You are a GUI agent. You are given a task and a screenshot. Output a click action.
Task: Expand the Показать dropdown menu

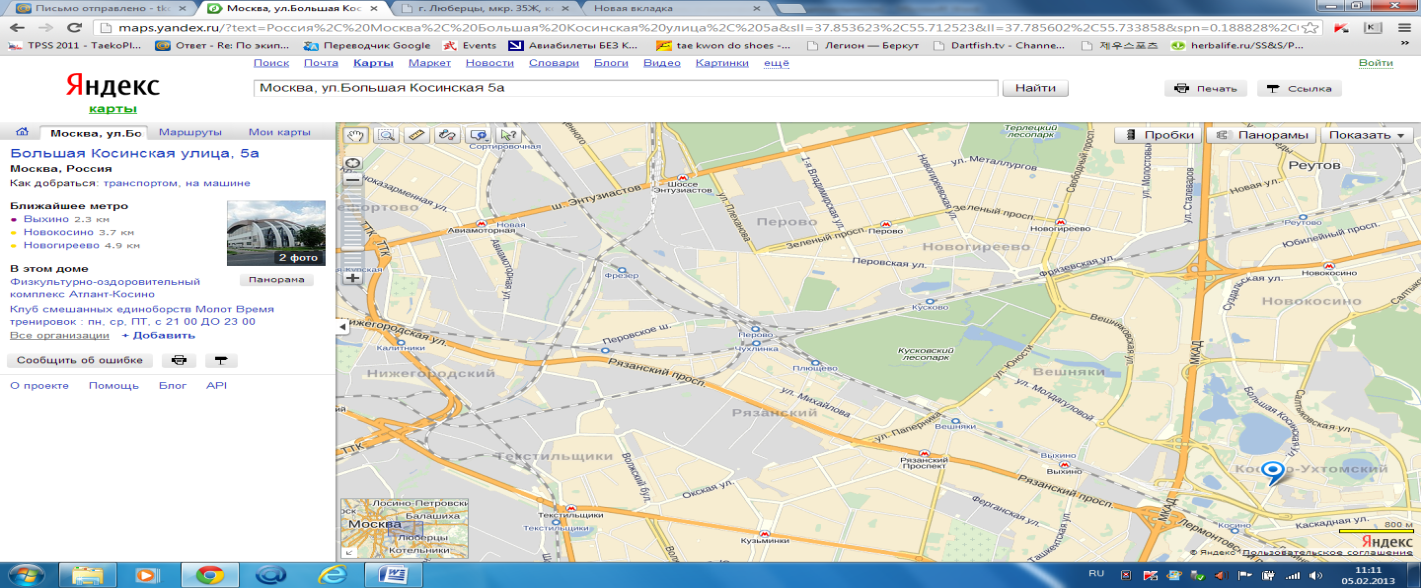1367,135
